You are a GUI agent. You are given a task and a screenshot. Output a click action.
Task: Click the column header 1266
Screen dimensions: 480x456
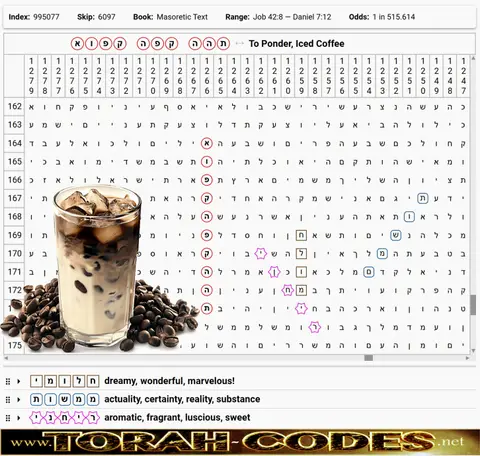click(207, 76)
